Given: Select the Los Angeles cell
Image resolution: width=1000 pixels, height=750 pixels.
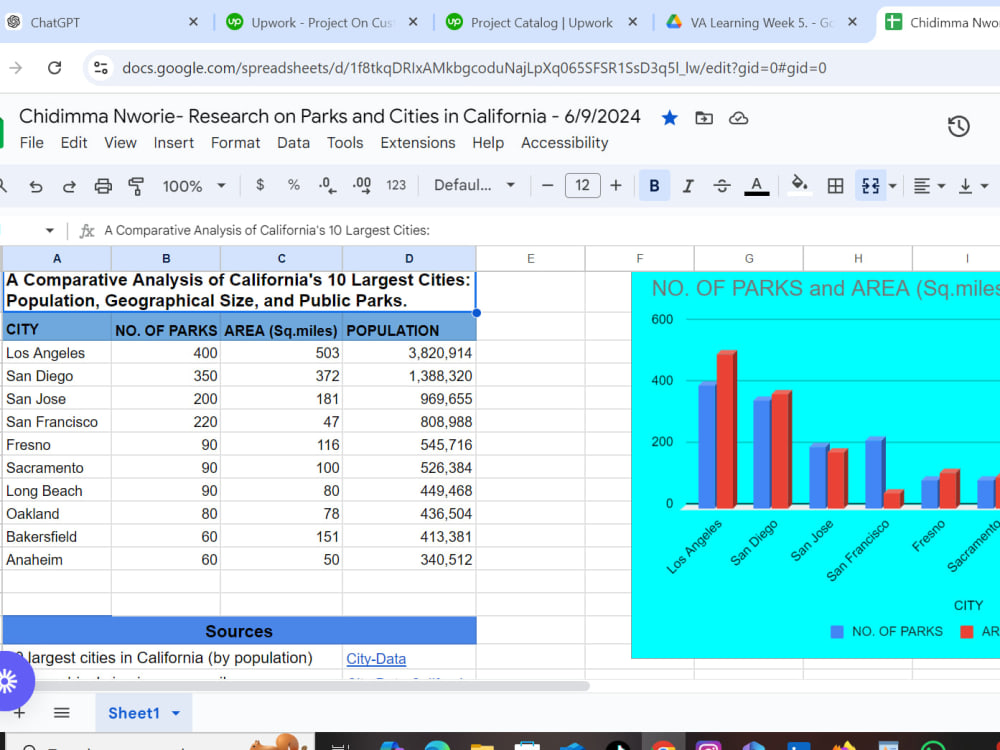Looking at the screenshot, I should (57, 353).
